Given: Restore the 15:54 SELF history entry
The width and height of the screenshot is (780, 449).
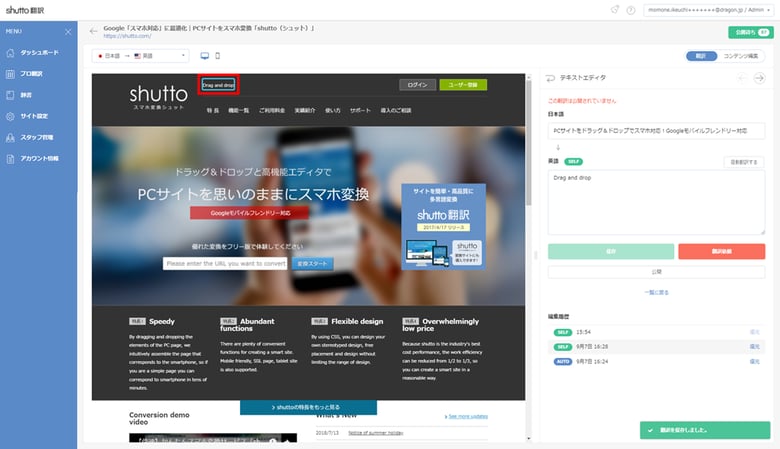Looking at the screenshot, I should coord(754,332).
